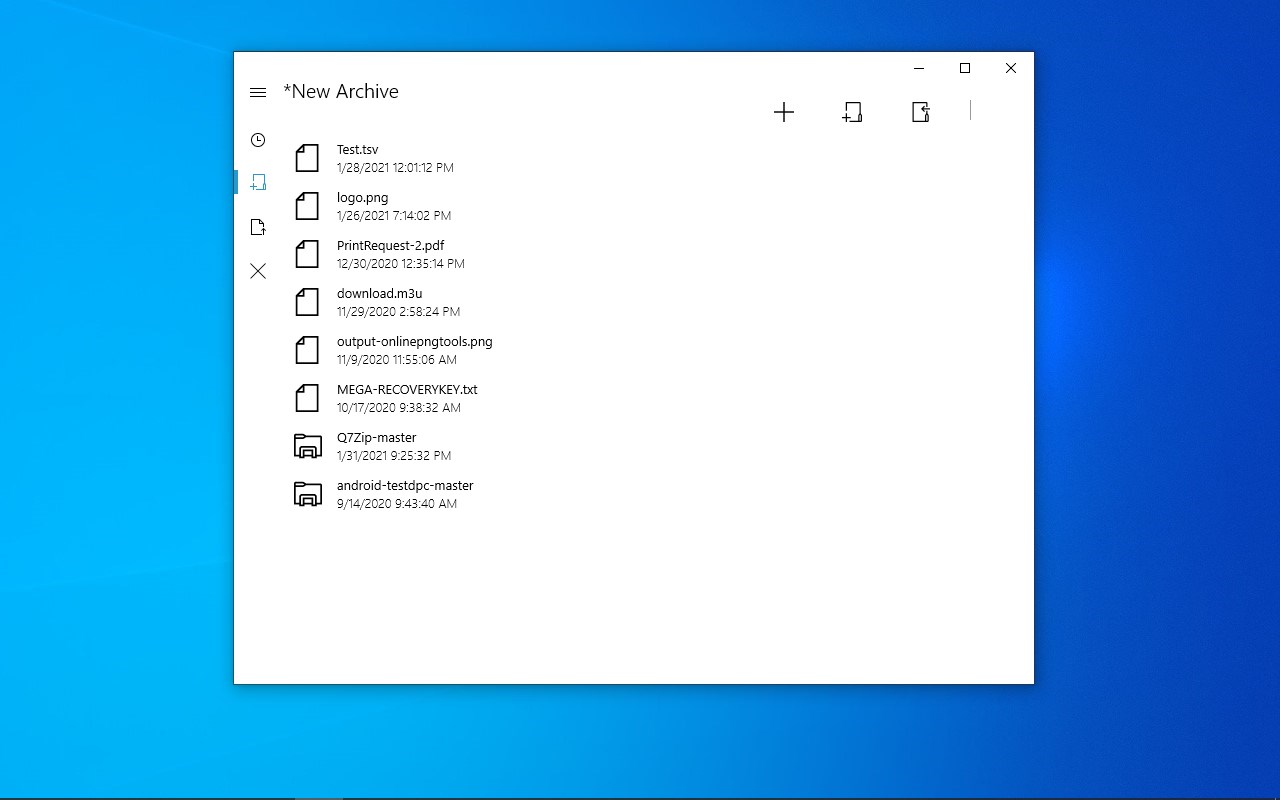Select the Q7Zip-master folder name

(377, 438)
